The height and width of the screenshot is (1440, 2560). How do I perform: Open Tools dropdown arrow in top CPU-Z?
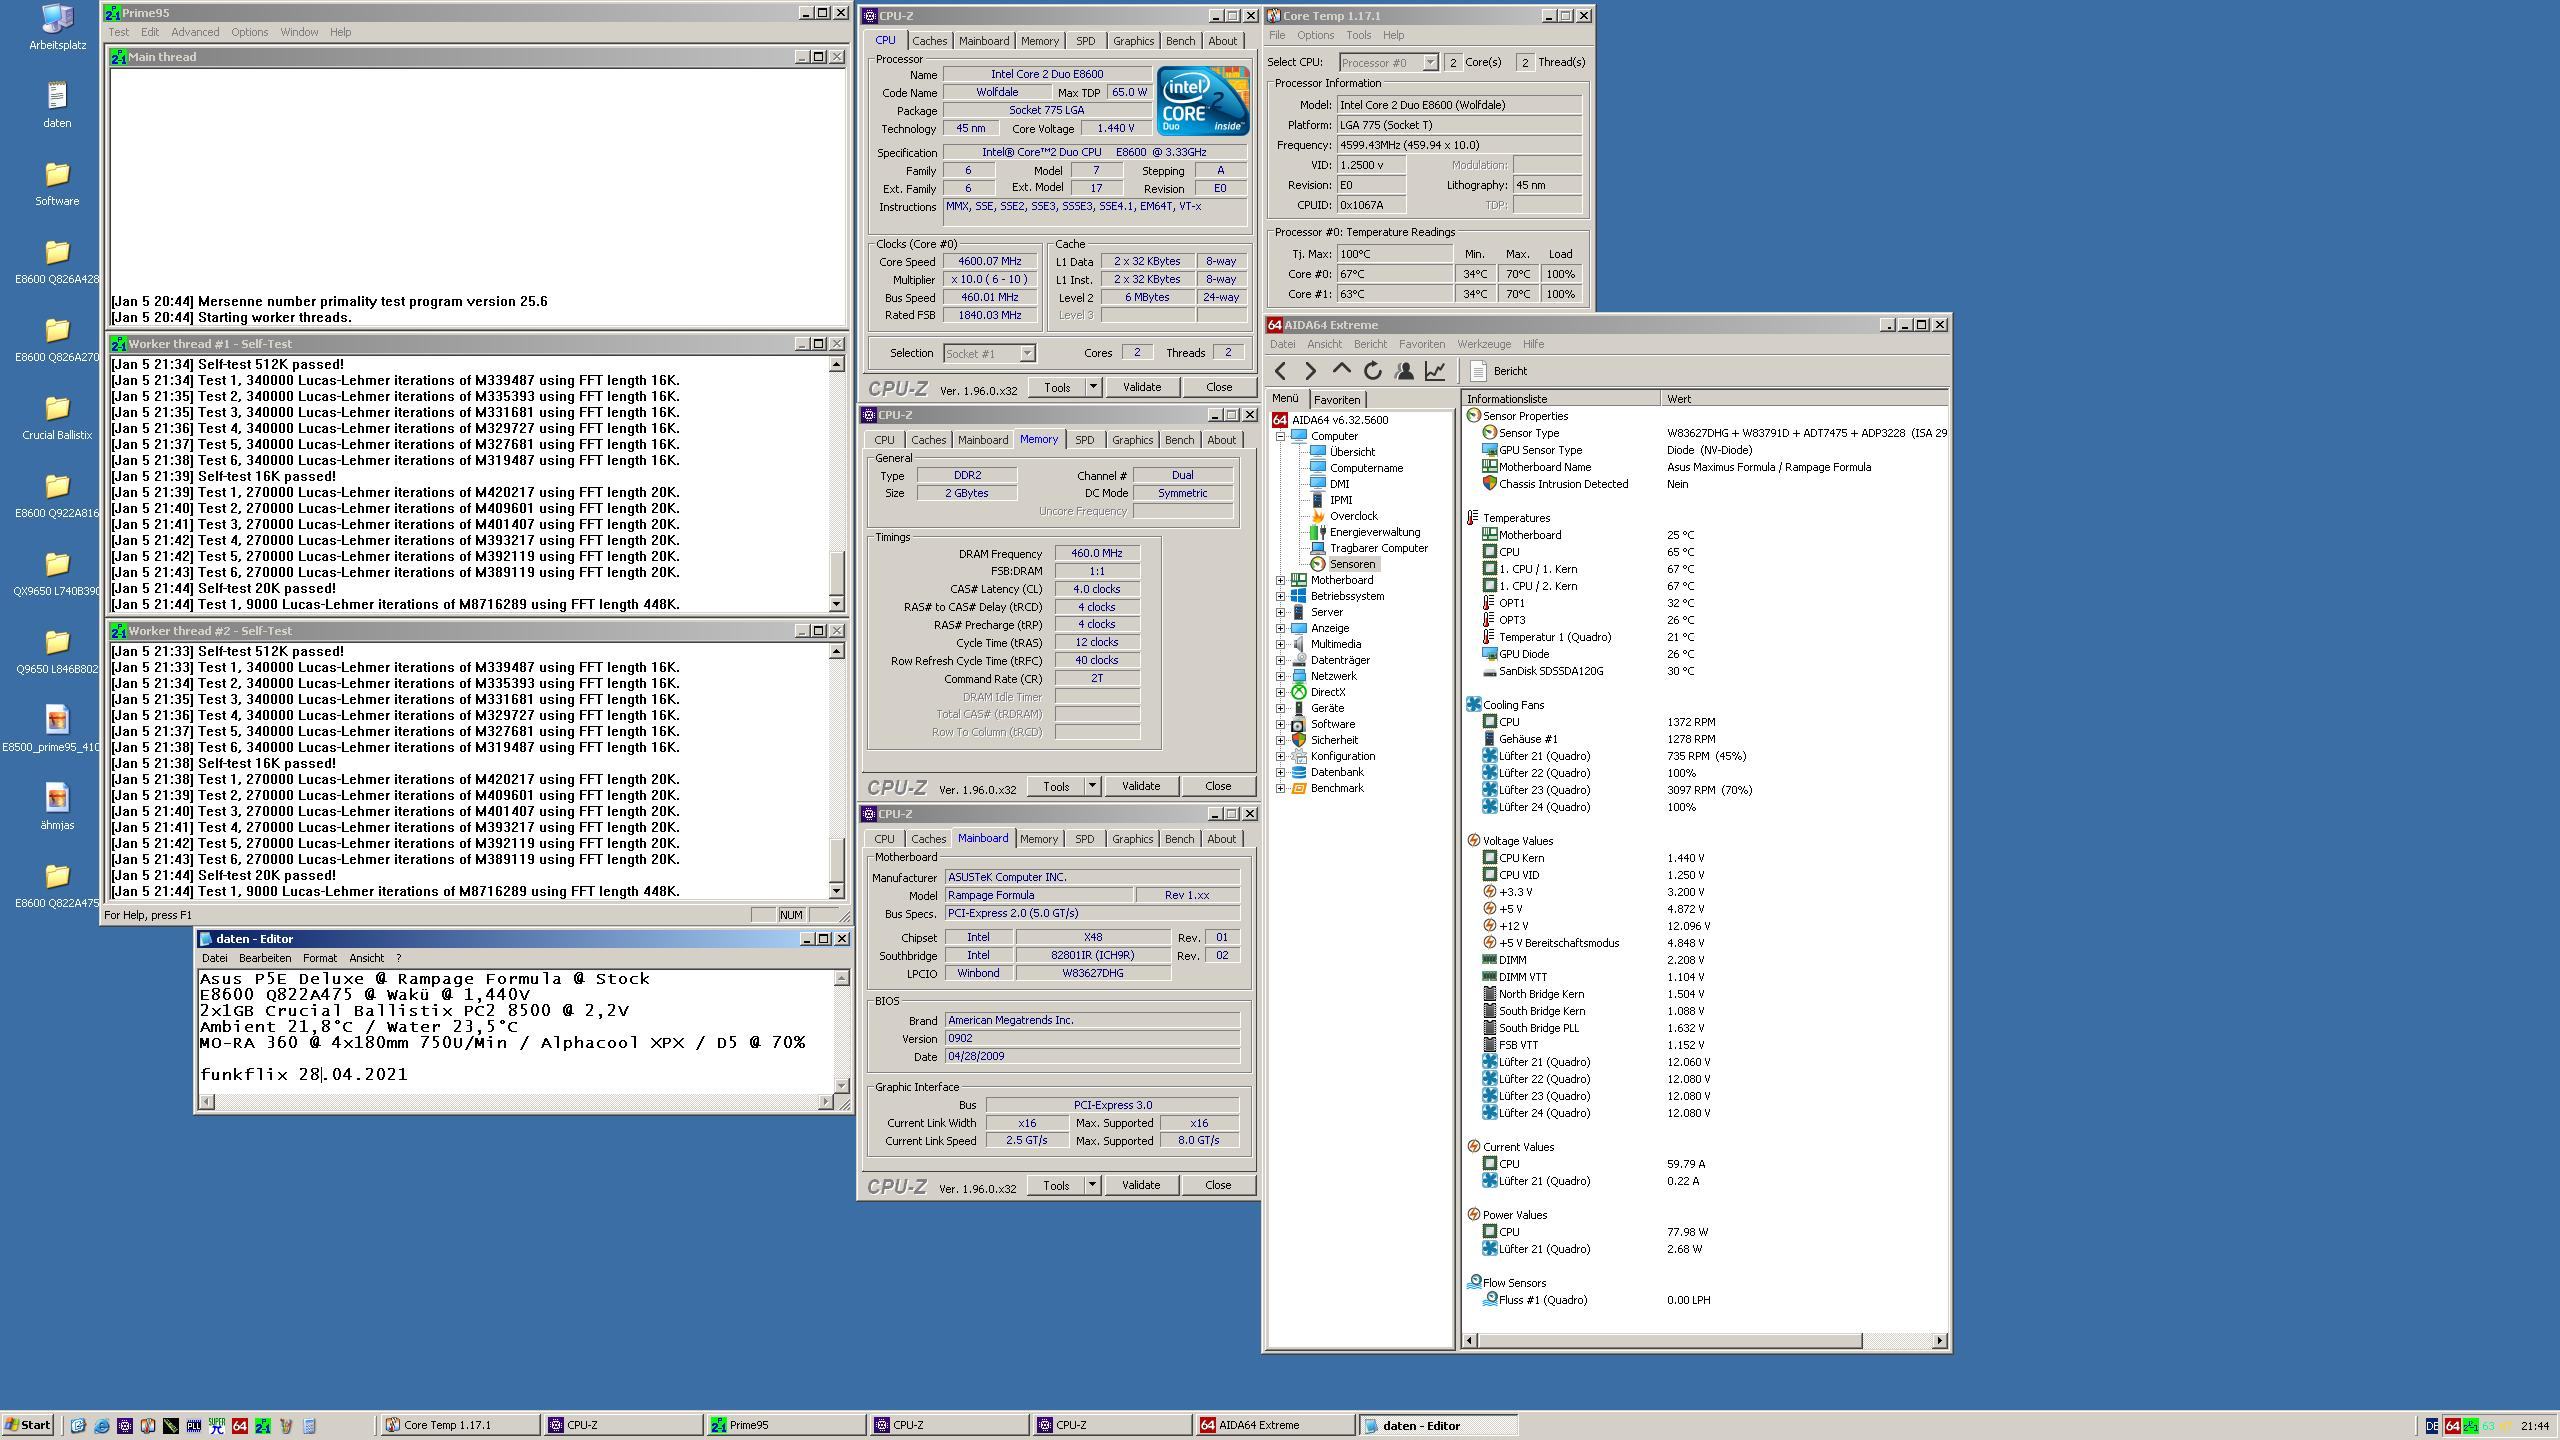point(1092,387)
